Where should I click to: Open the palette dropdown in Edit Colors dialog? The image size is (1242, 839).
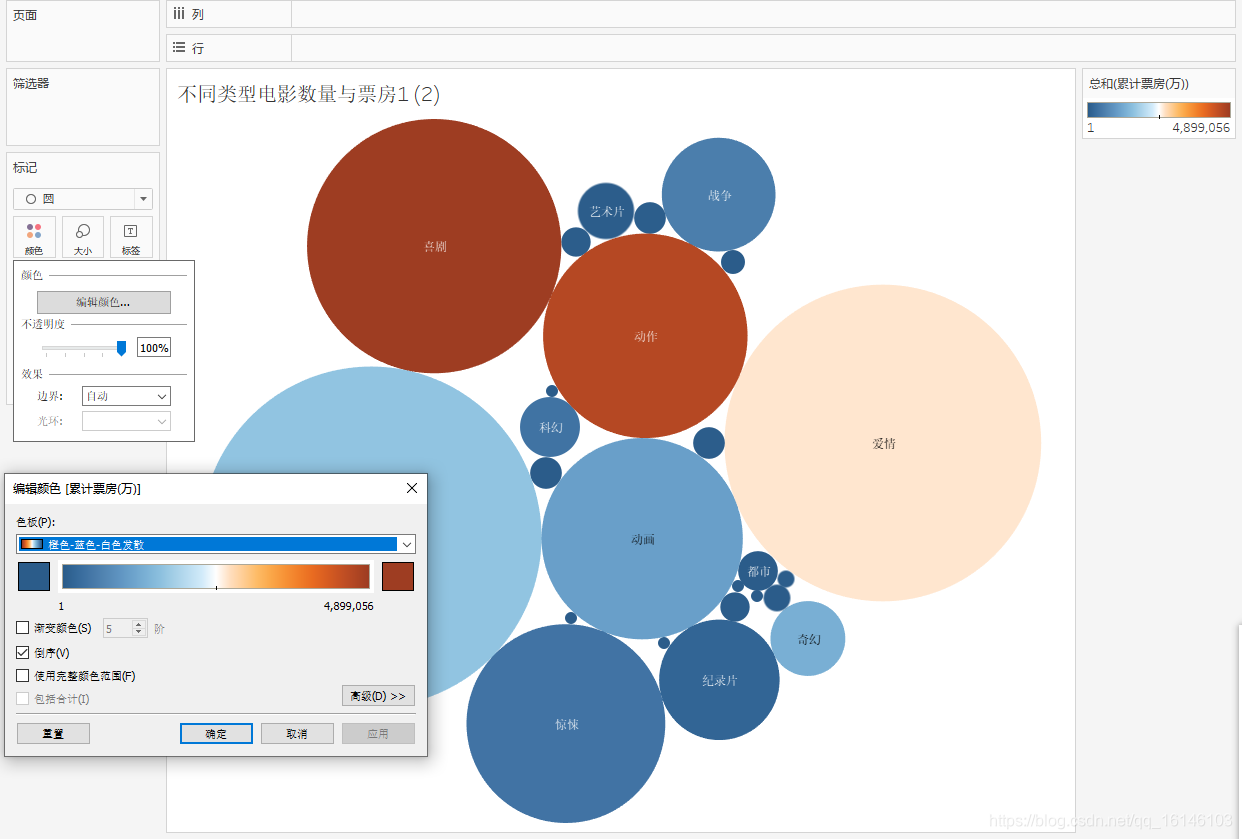pos(216,544)
